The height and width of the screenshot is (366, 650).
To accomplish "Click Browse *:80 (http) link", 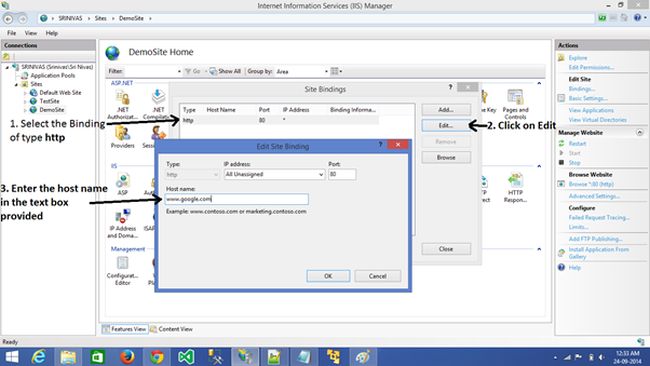I will point(591,184).
